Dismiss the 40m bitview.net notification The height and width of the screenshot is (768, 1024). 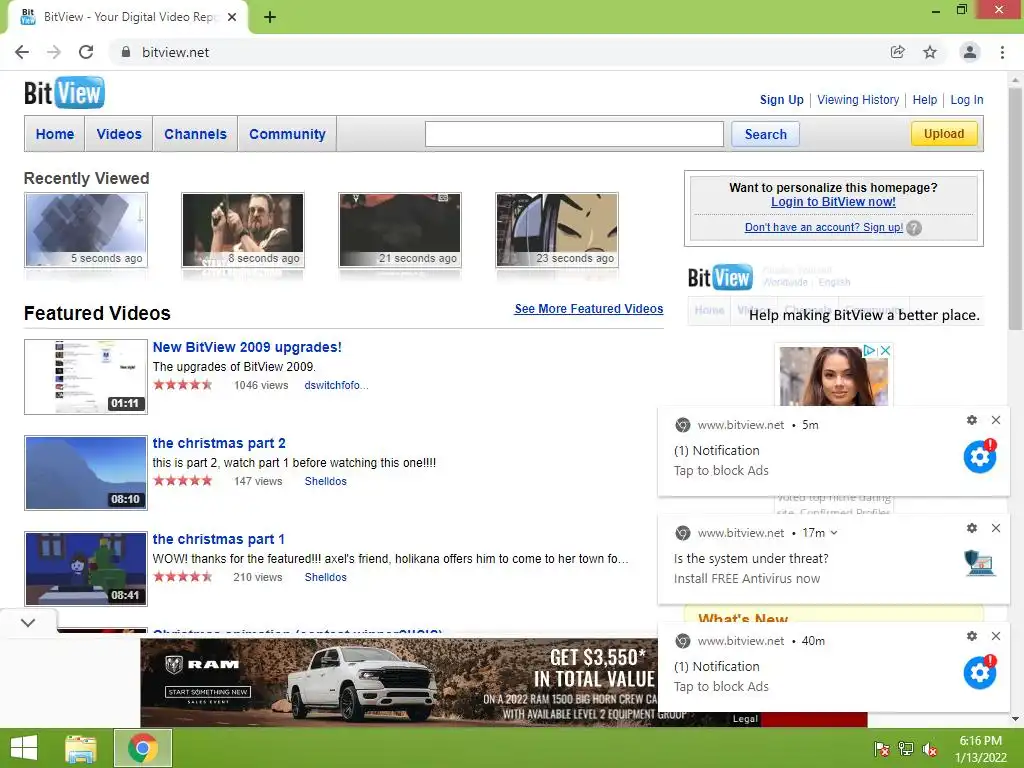[x=996, y=636]
